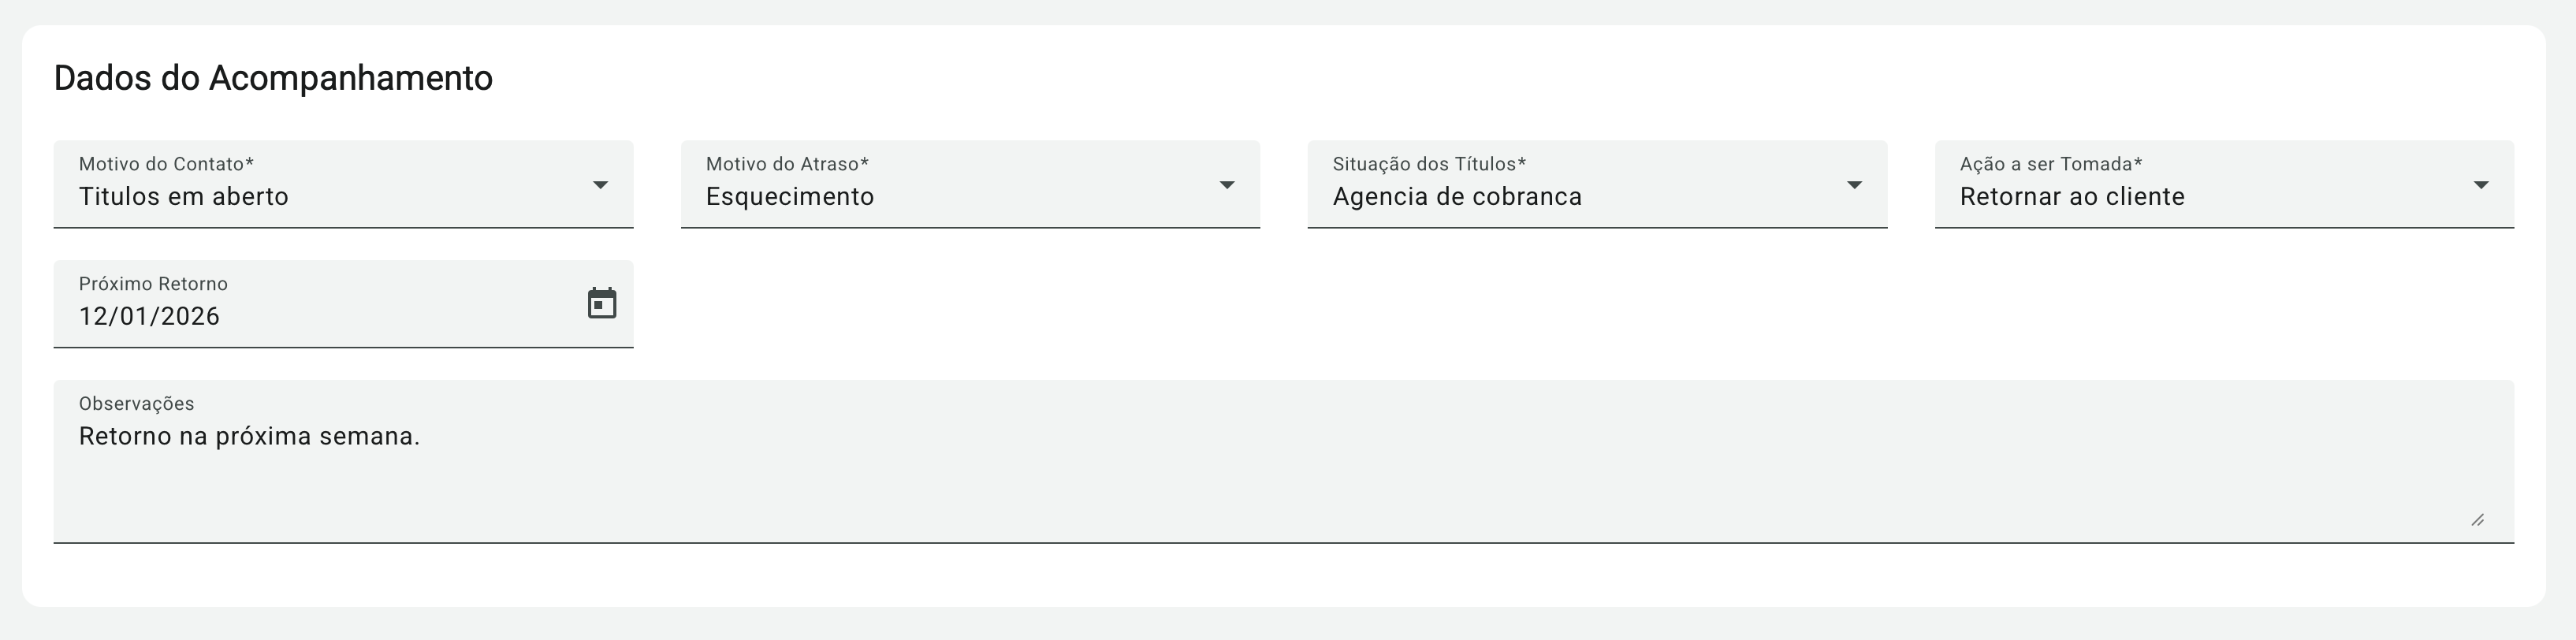
Task: Click the "Motivo do Contato*" field label
Action: pyautogui.click(x=166, y=164)
